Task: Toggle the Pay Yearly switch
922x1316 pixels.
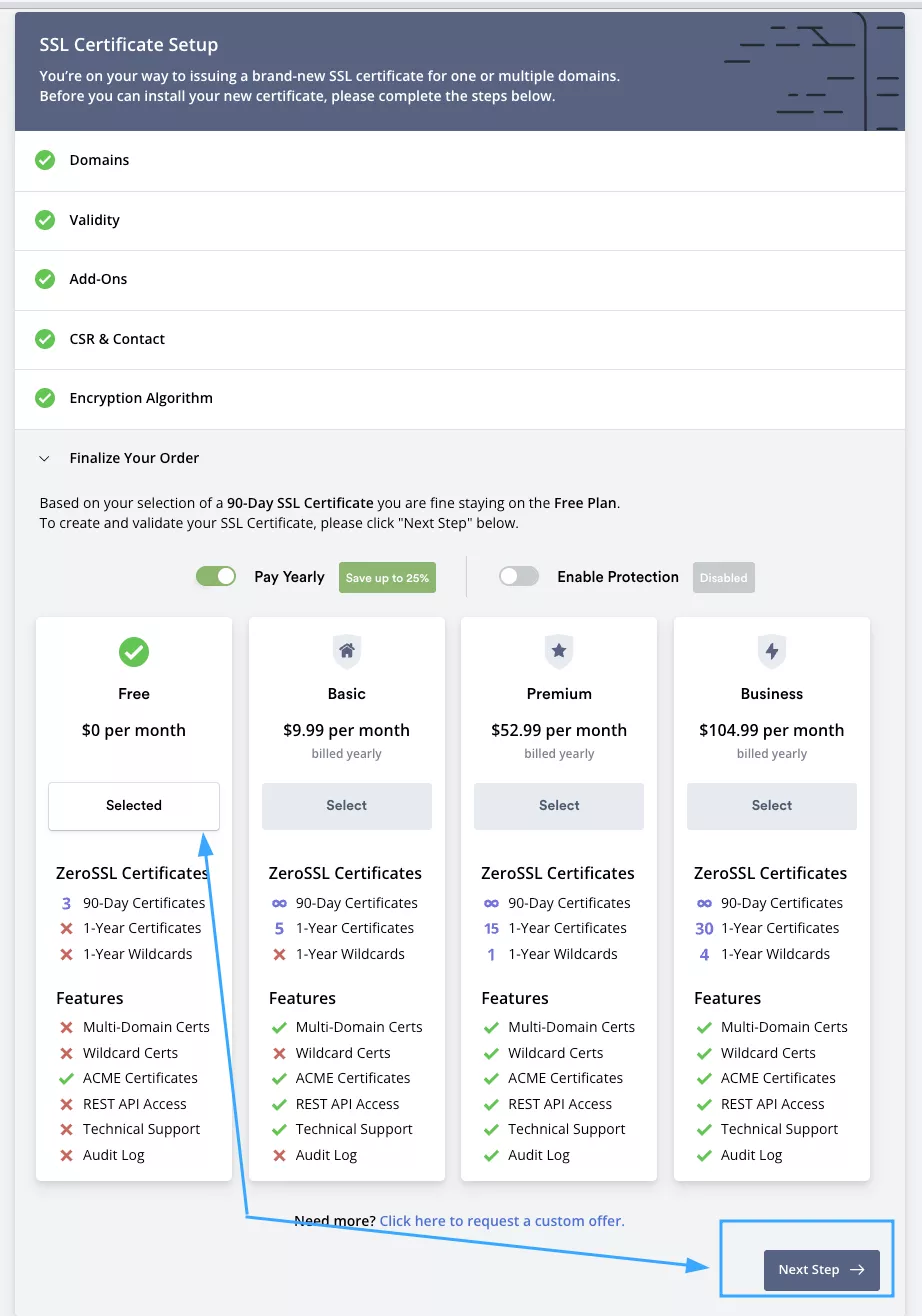Action: (216, 576)
